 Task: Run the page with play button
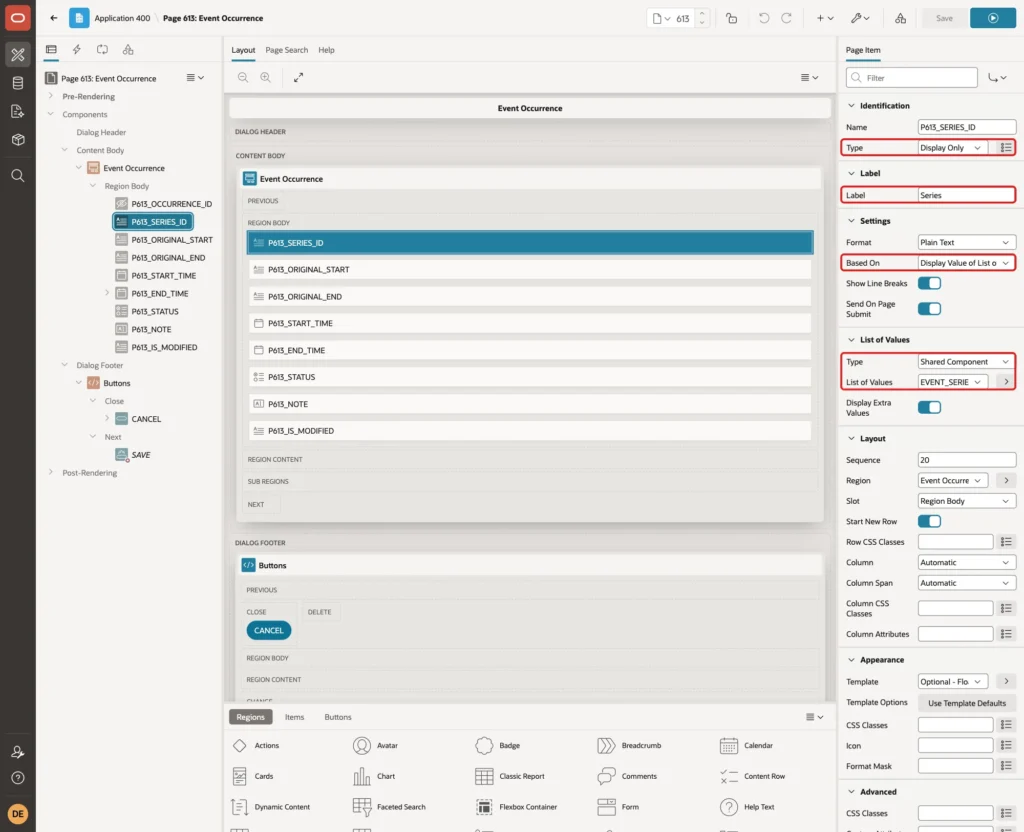992,18
